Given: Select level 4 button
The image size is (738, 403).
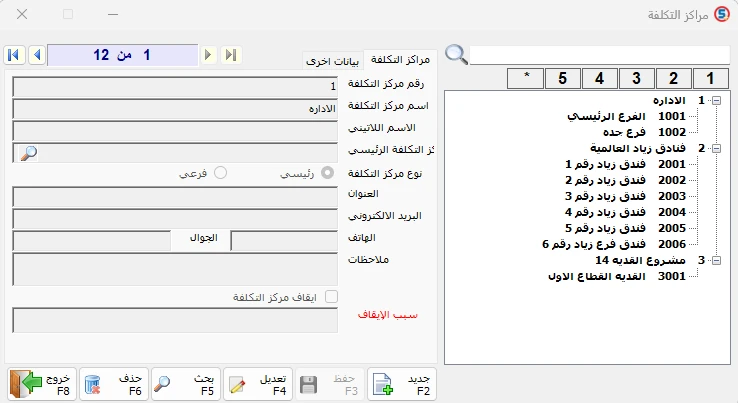Looking at the screenshot, I should [599, 78].
